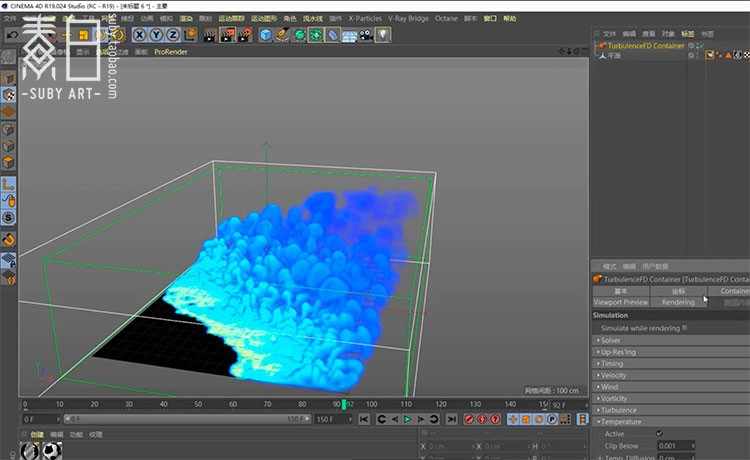Go to next key button
Screen dimensions: 750x460
[x=434, y=419]
